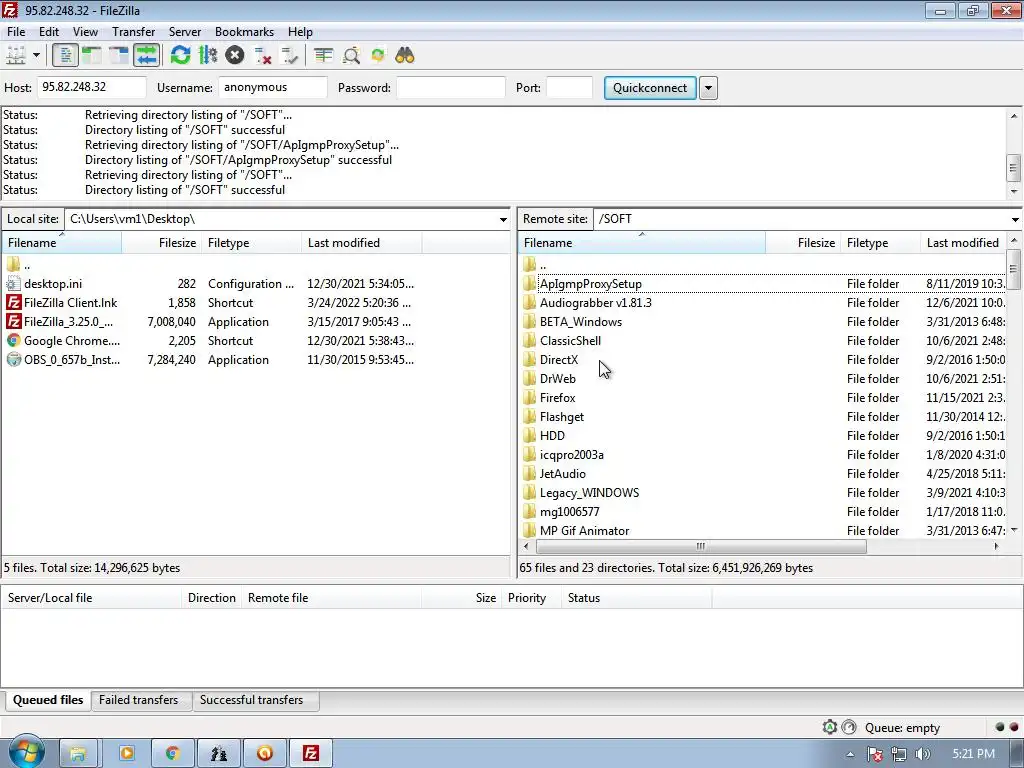Reconnect to the last server

[289, 56]
